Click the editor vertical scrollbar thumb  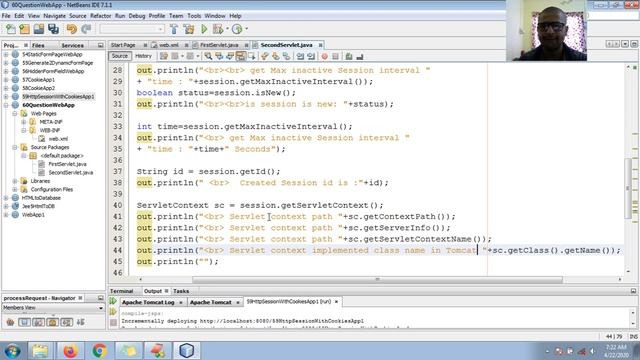[628, 188]
